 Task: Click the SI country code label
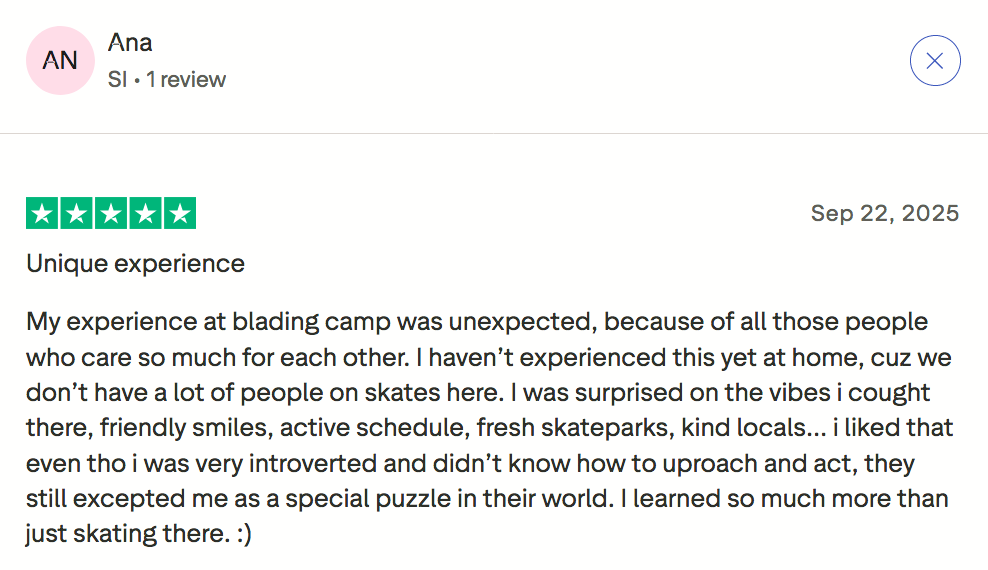tap(117, 80)
